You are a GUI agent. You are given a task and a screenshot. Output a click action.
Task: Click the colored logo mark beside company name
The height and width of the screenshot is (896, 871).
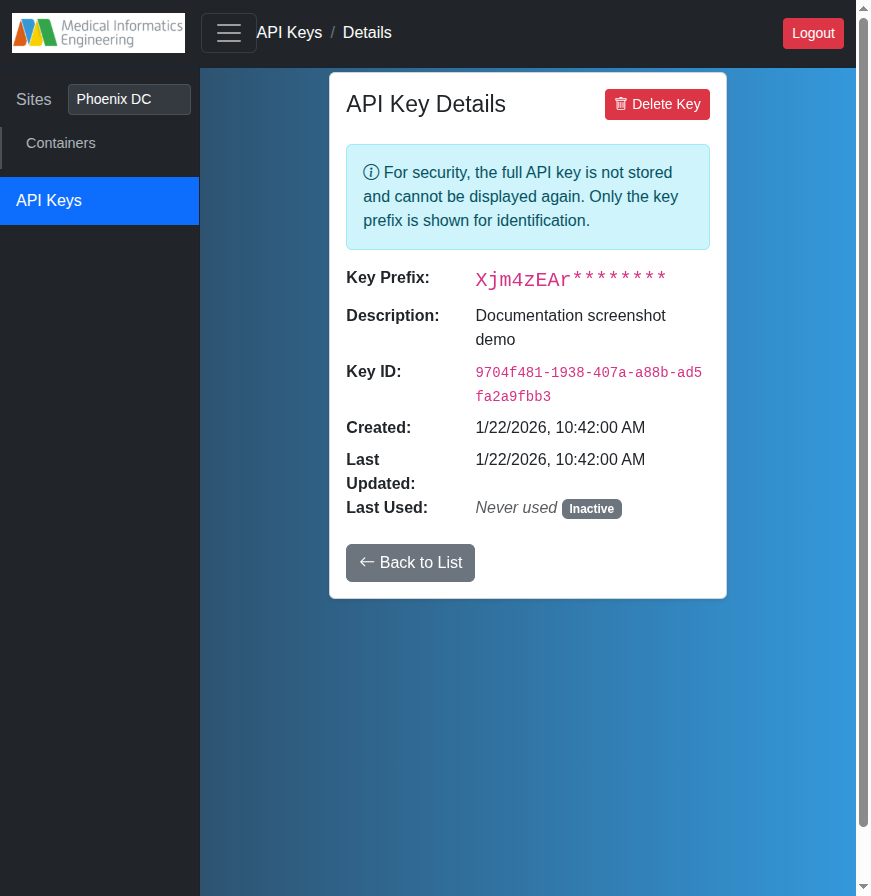point(34,32)
